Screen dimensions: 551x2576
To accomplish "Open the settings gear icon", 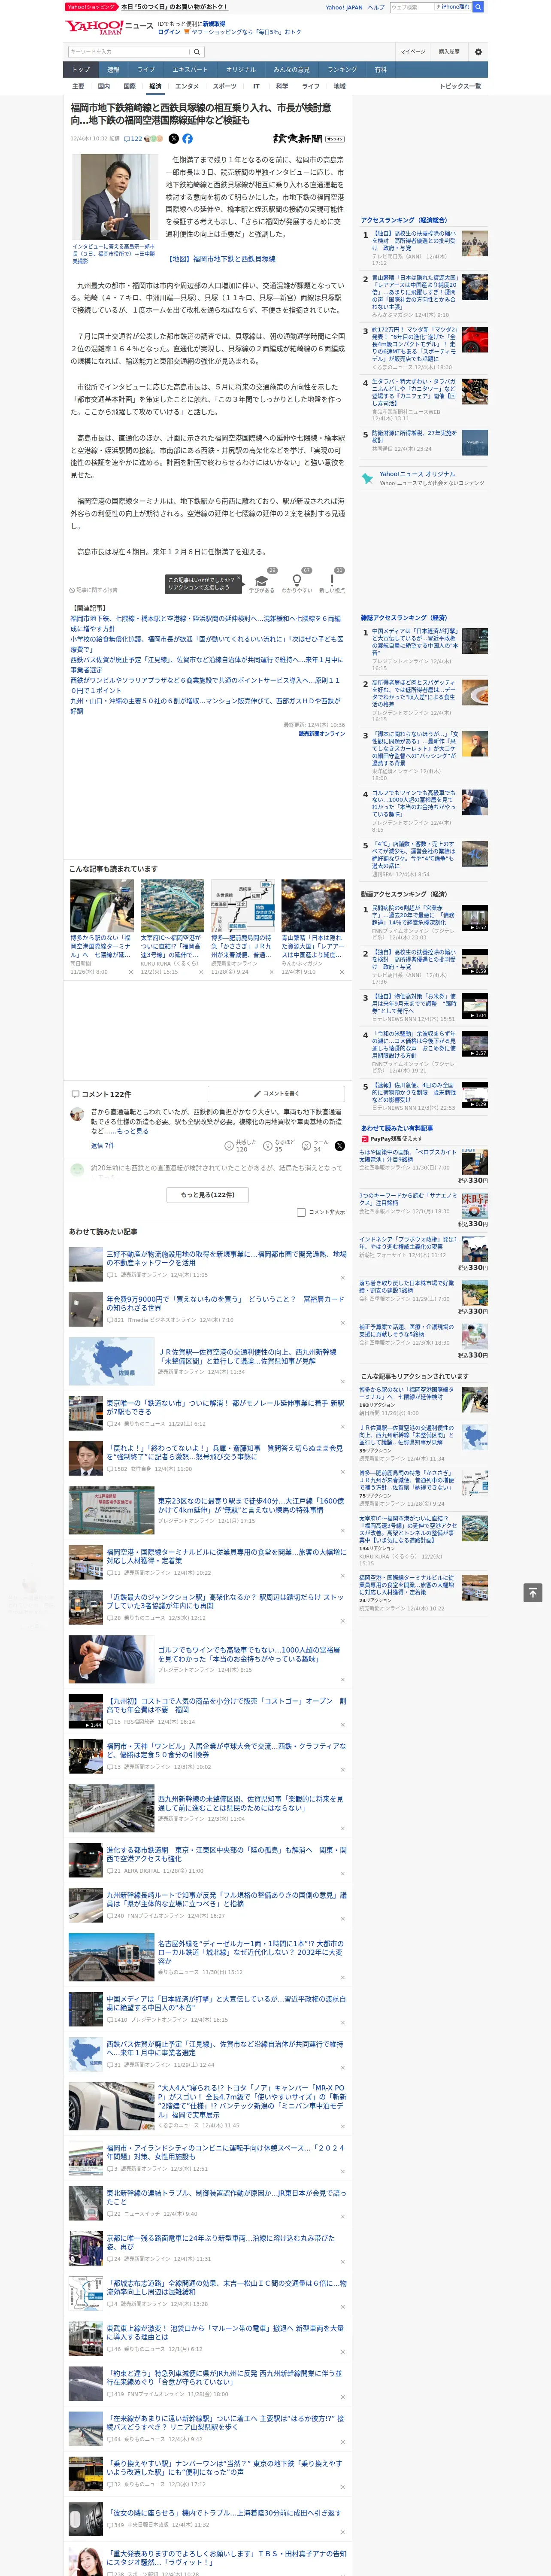I will [477, 52].
